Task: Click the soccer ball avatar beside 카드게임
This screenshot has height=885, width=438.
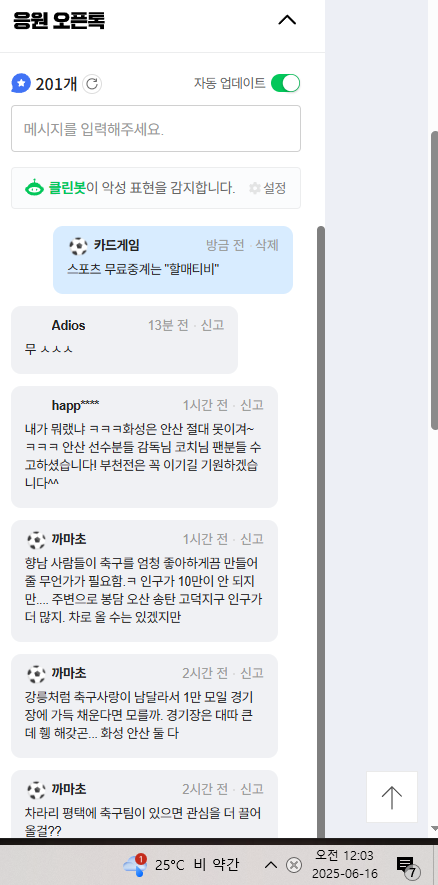Action: (78, 246)
